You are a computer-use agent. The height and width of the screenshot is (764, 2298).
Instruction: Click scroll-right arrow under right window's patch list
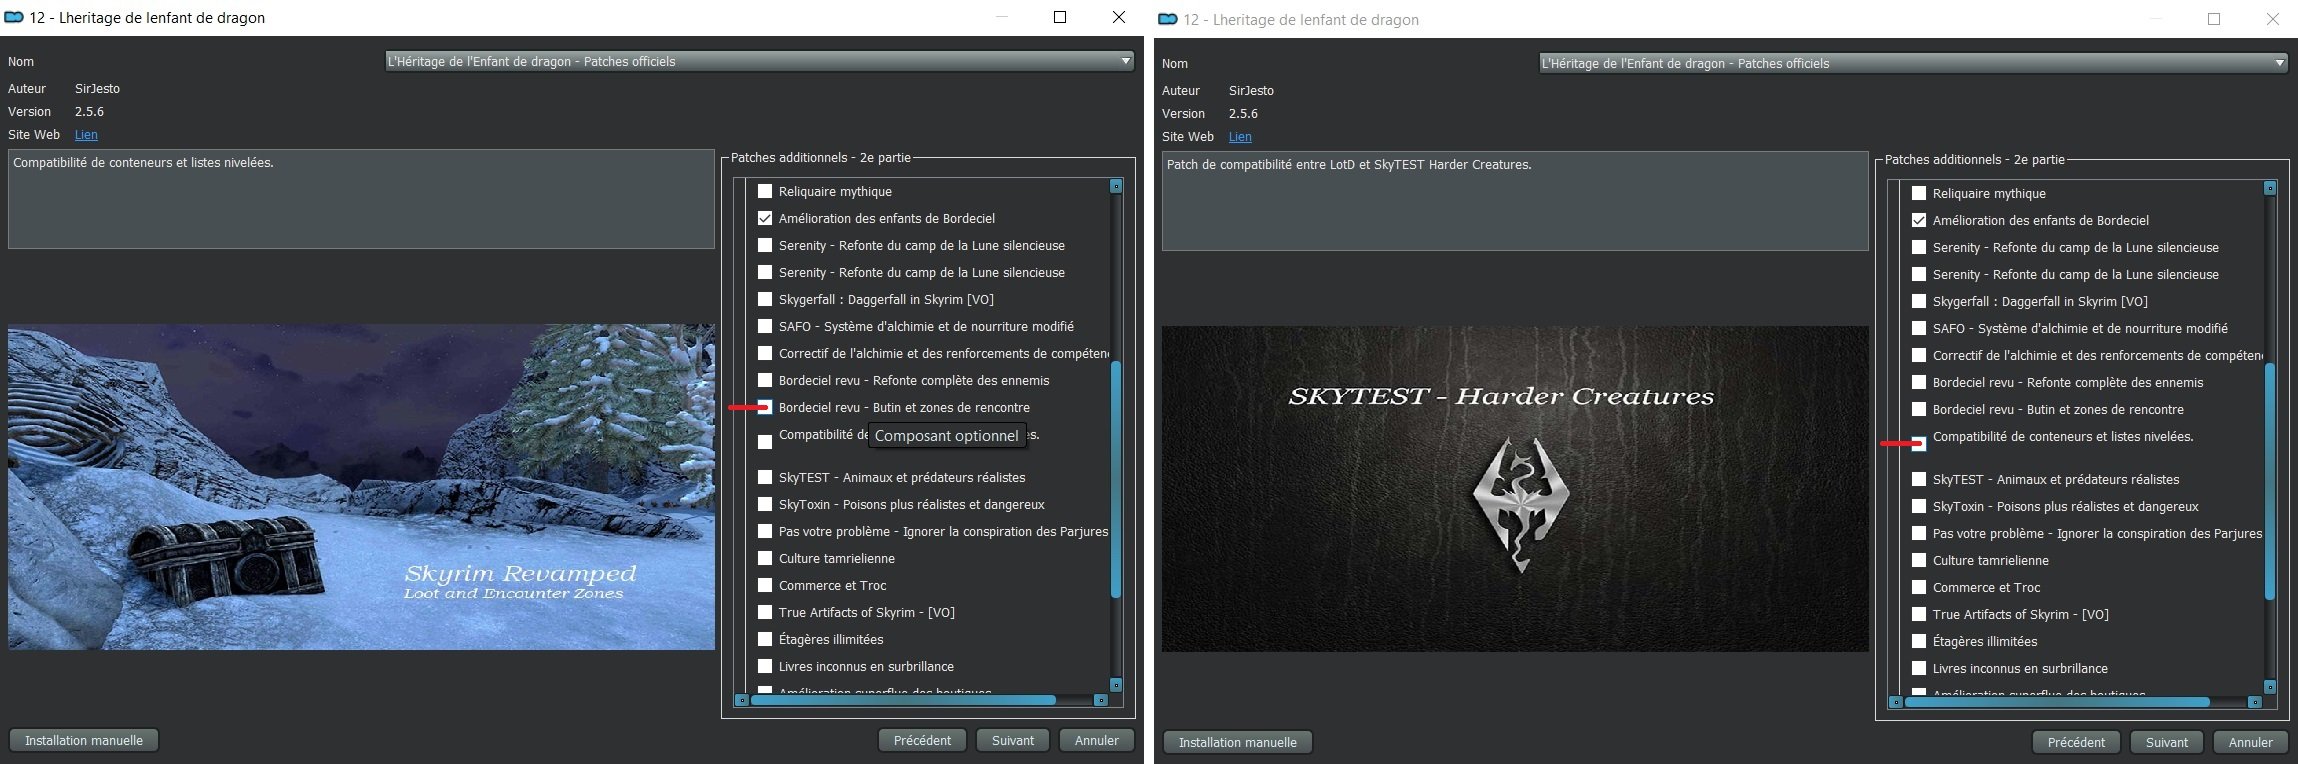pyautogui.click(x=2255, y=702)
